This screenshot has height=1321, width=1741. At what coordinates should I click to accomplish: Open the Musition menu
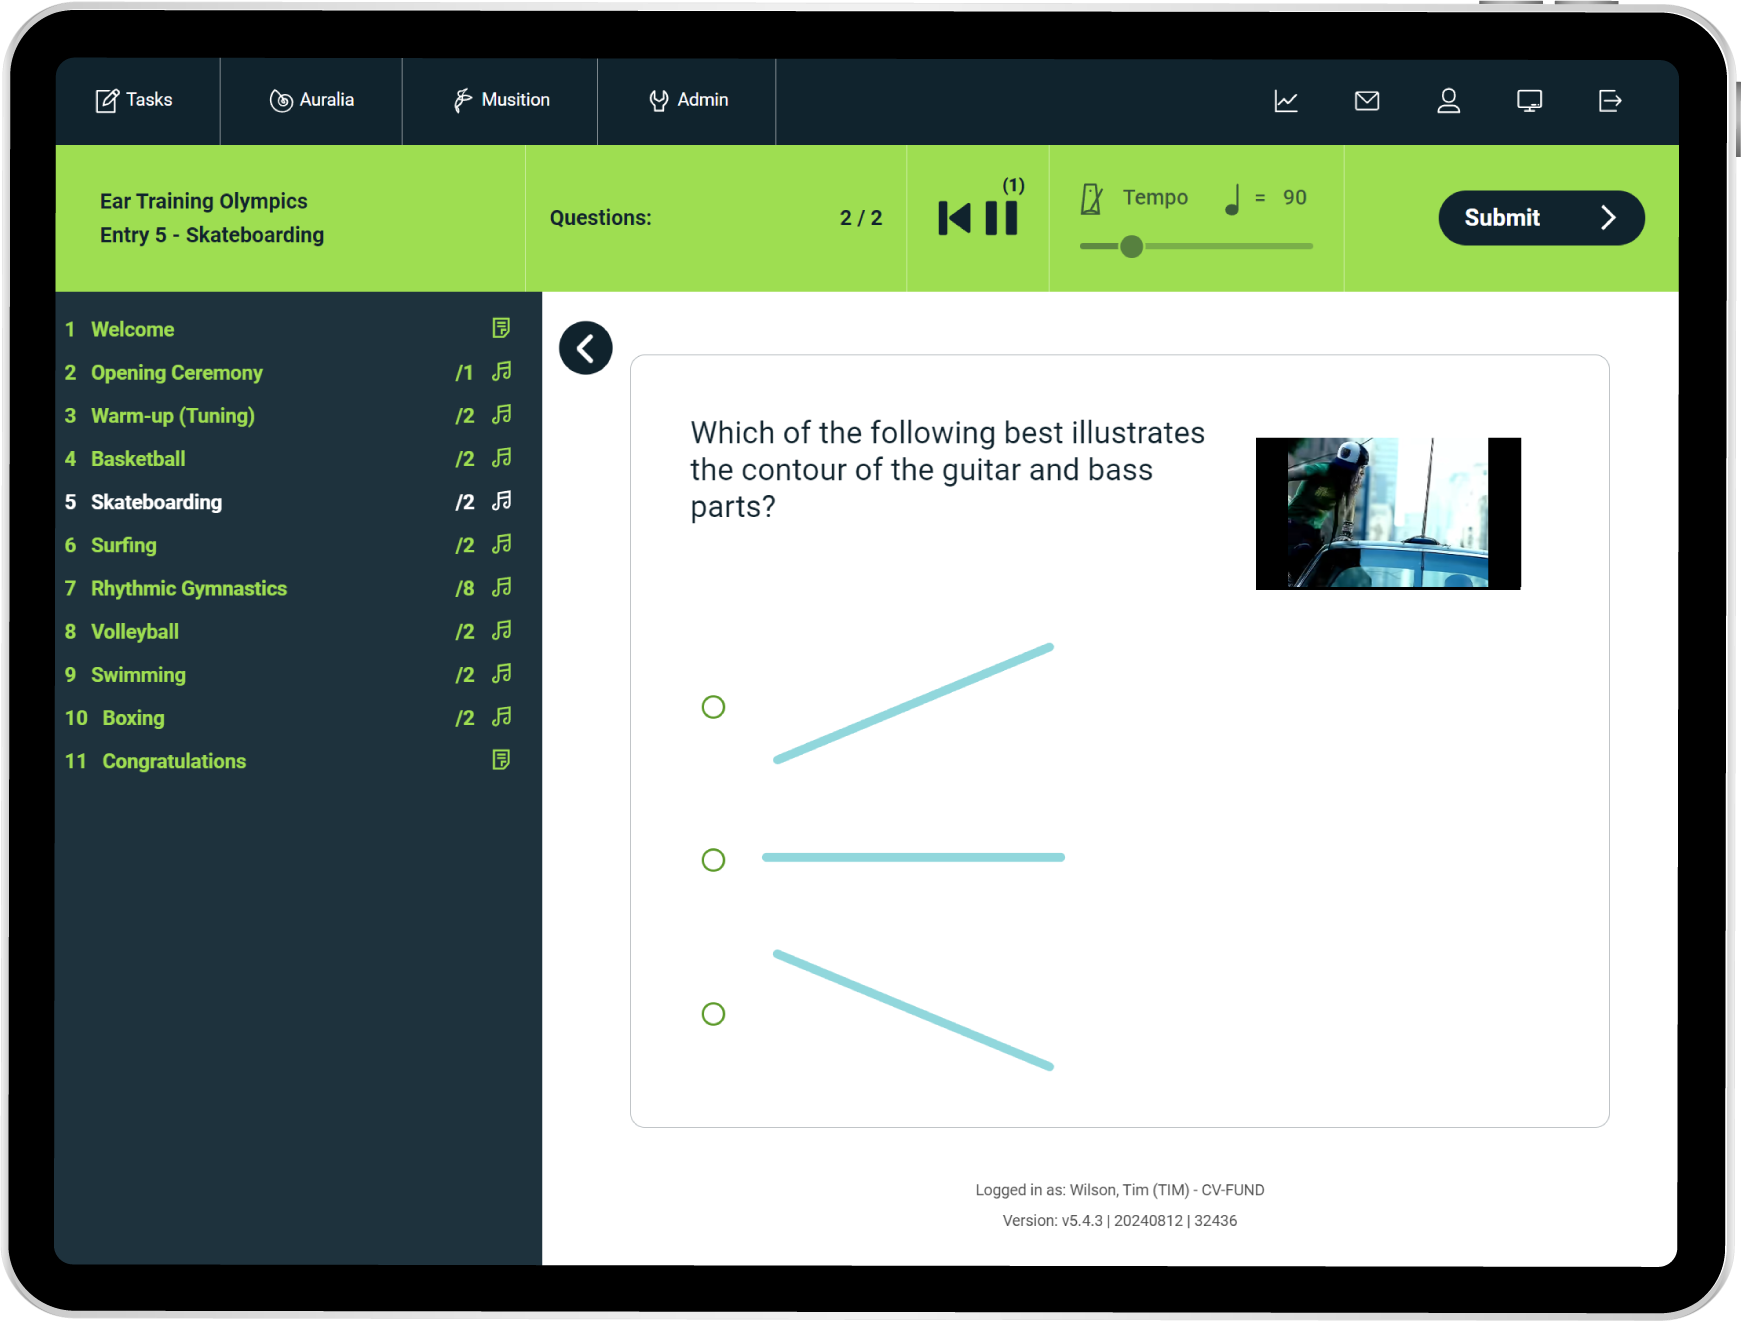(x=501, y=100)
